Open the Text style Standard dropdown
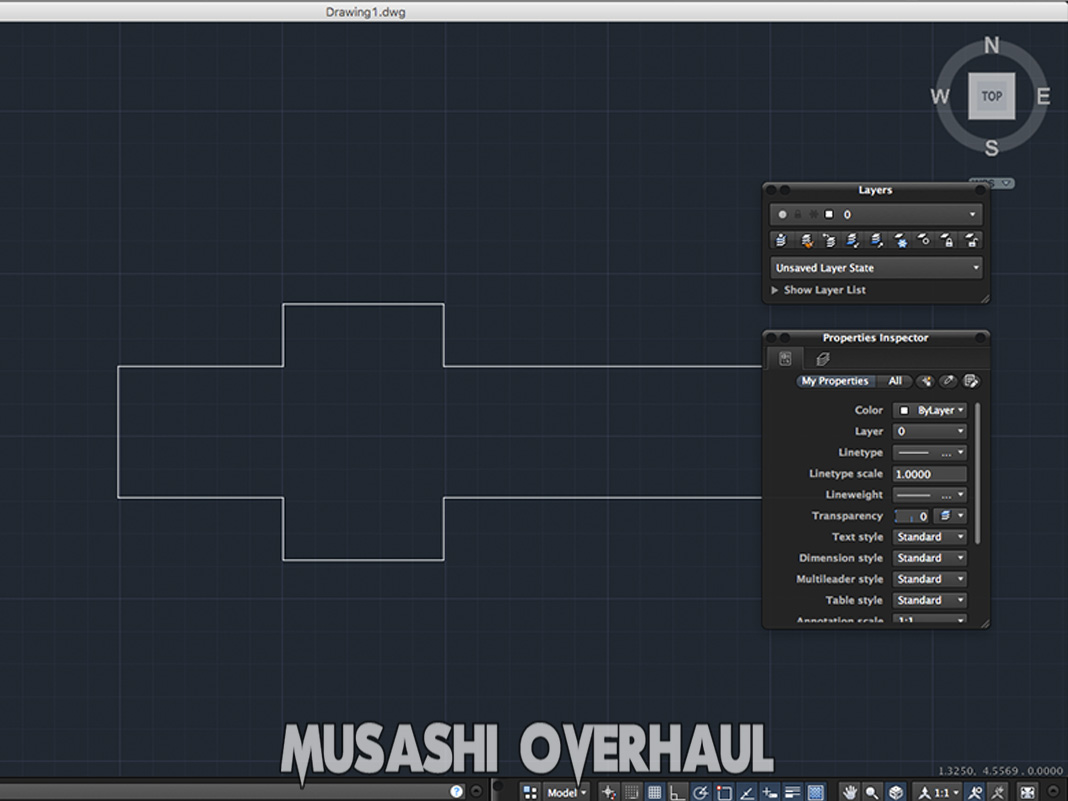The width and height of the screenshot is (1068, 801). tap(930, 537)
